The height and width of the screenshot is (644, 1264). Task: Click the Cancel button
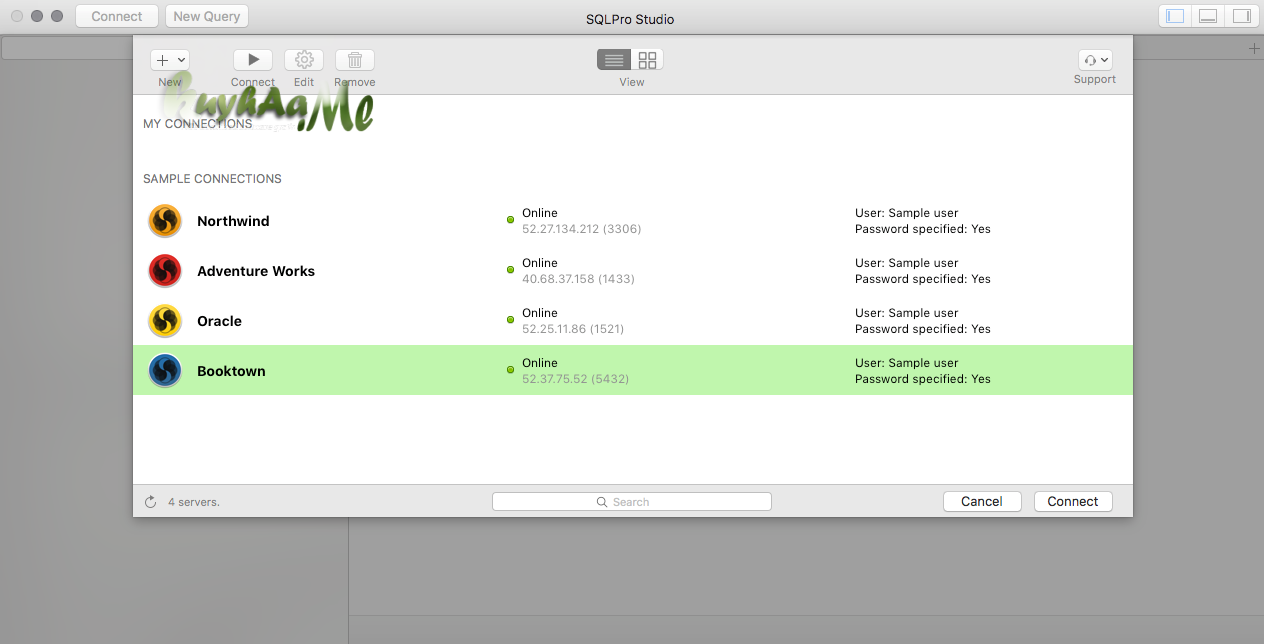click(982, 502)
